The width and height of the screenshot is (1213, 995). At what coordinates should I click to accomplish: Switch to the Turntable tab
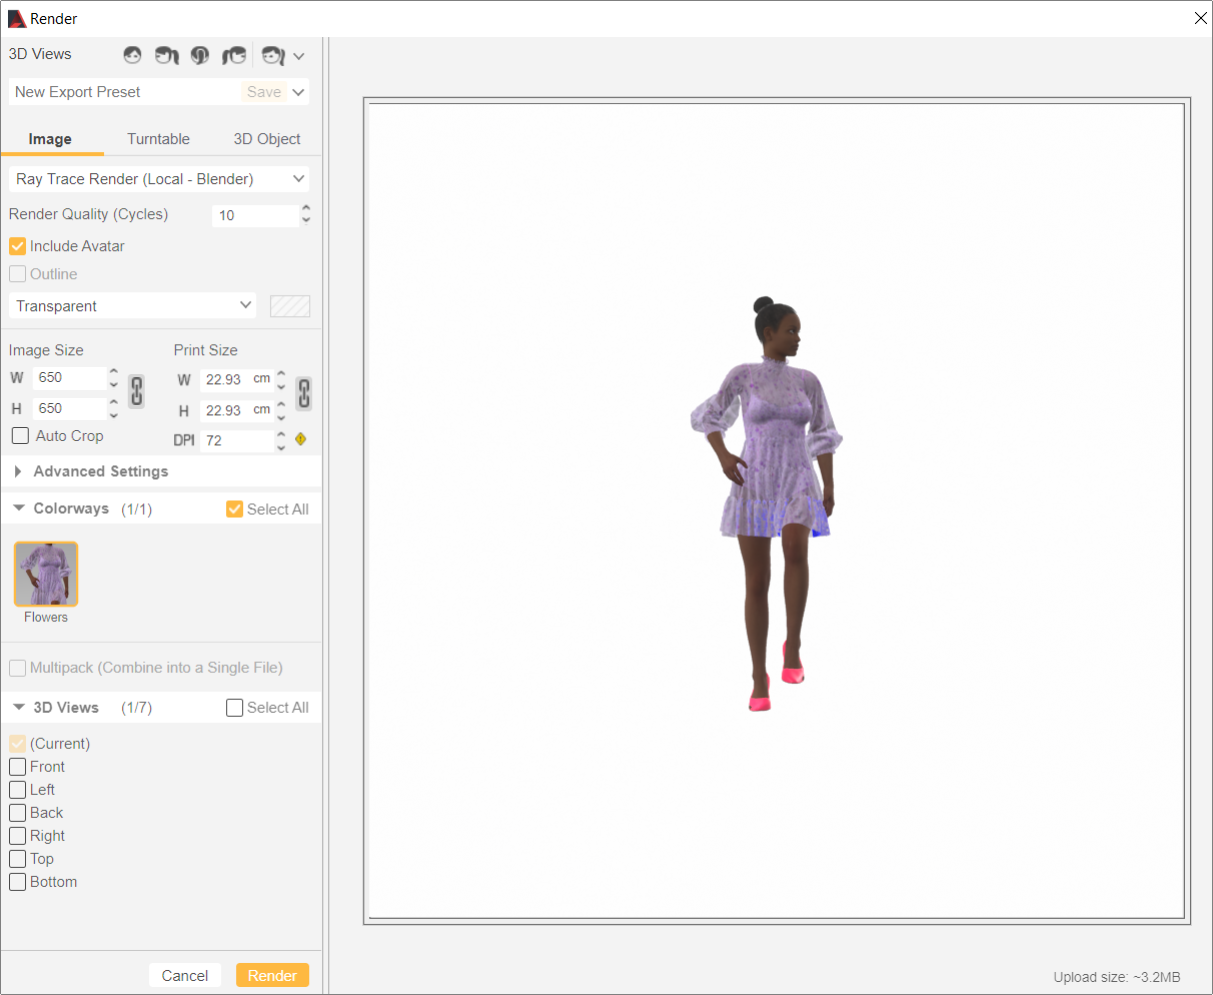[158, 139]
